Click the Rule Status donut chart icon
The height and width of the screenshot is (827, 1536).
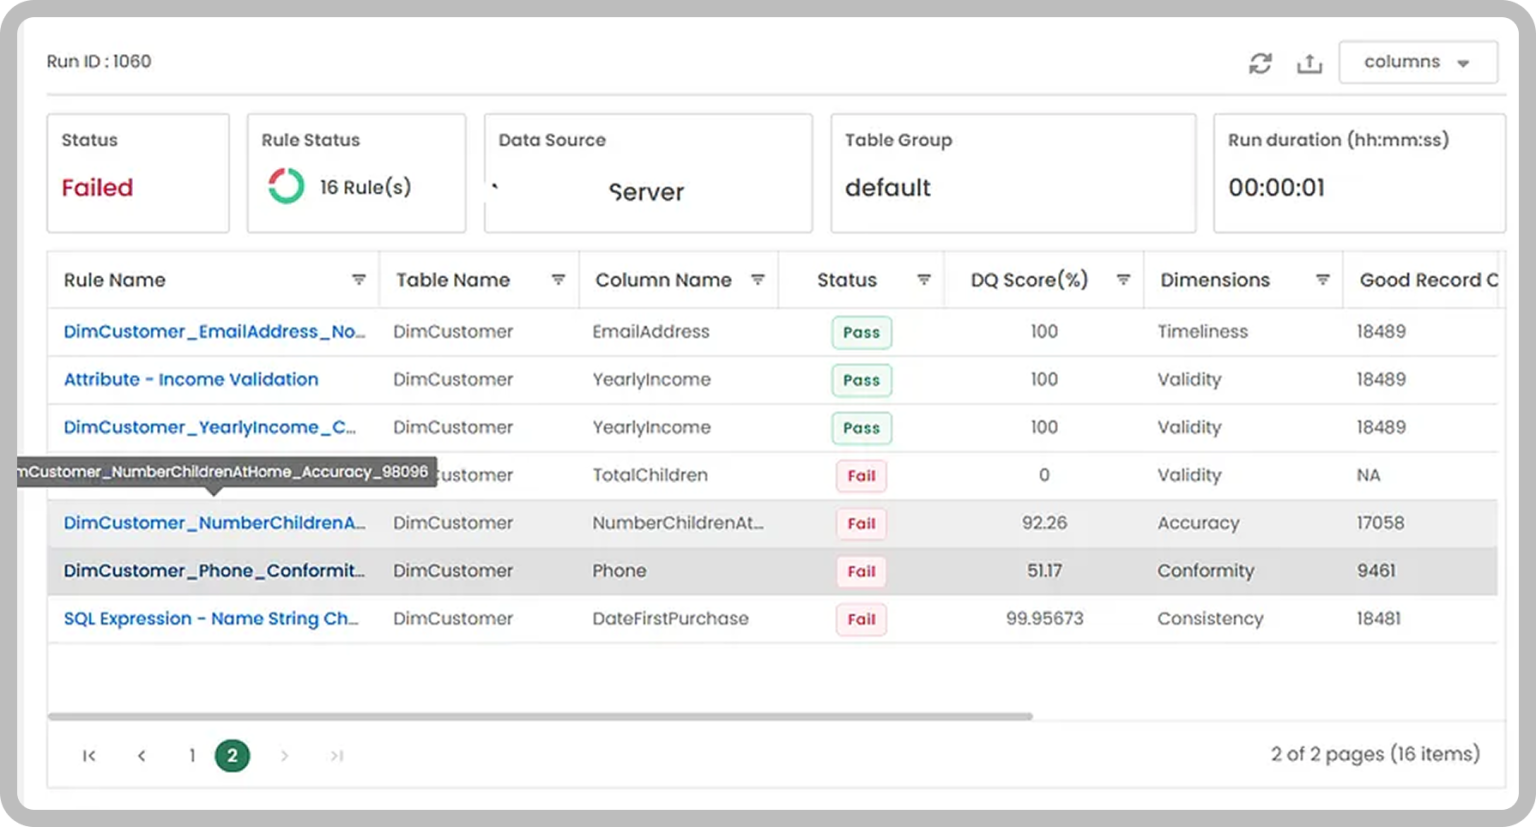tap(286, 186)
